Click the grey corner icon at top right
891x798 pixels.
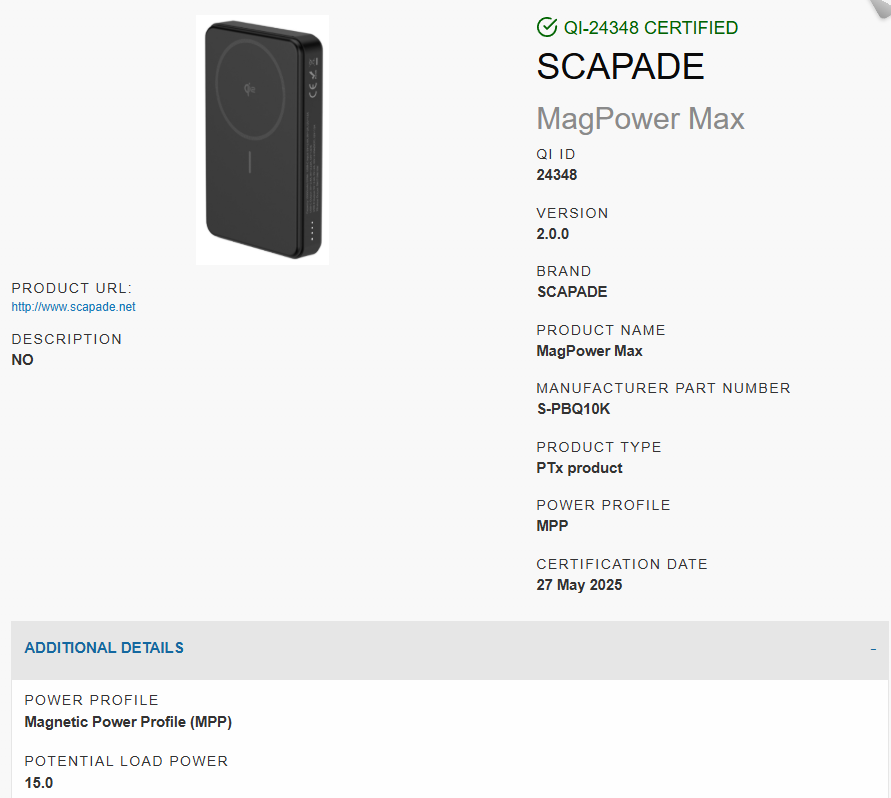tap(880, 9)
